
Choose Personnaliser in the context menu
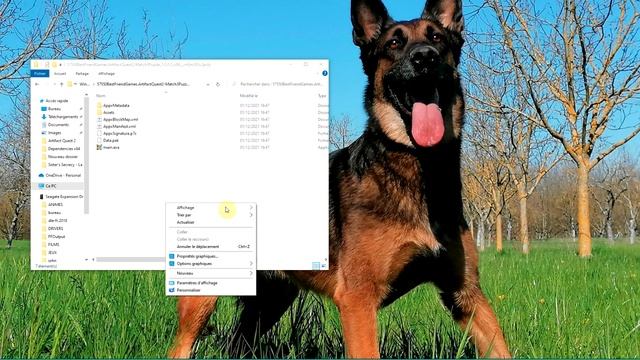click(x=211, y=290)
